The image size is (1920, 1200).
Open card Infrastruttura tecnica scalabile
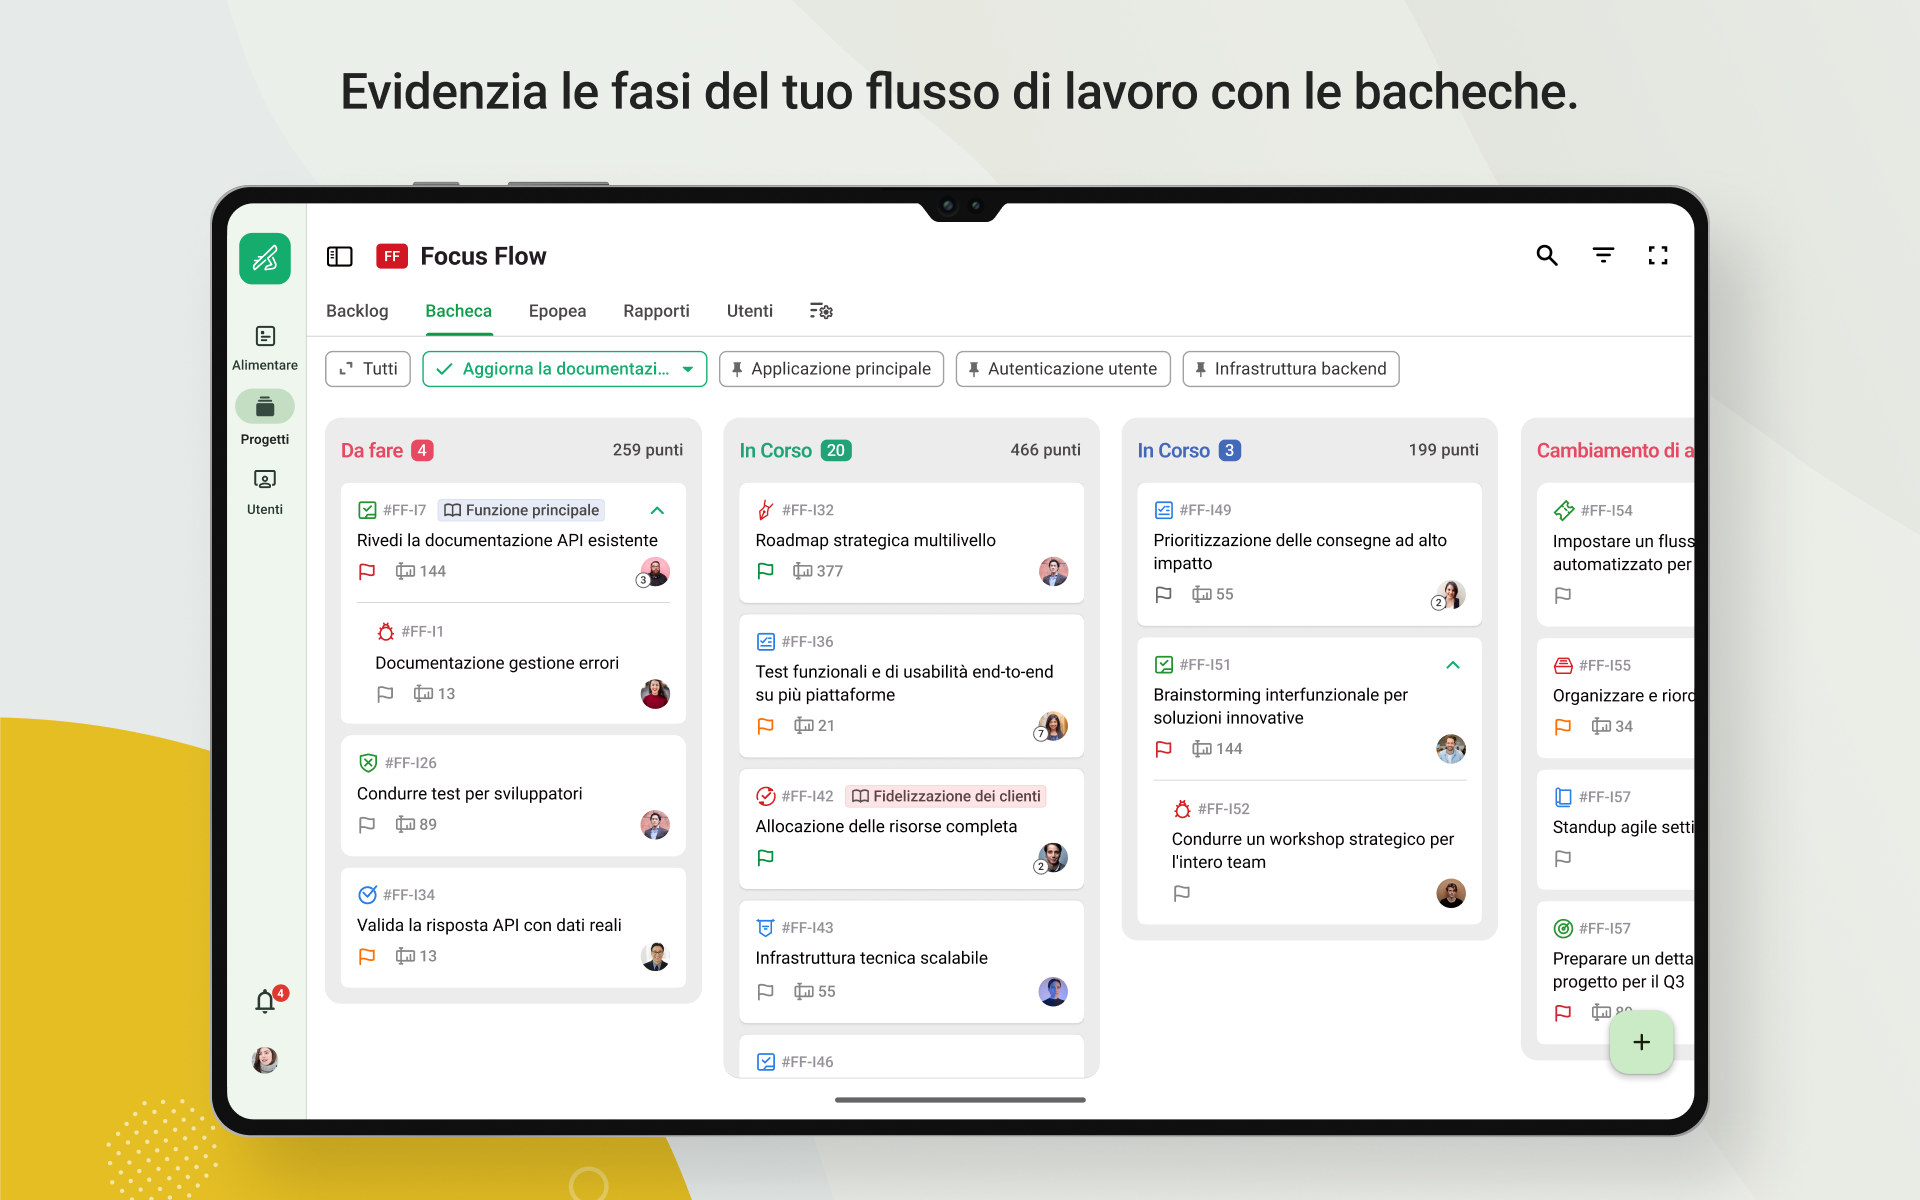tap(911, 961)
